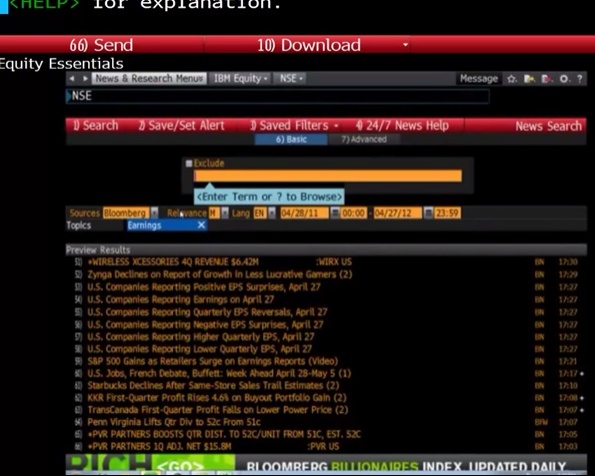Screen dimensions: 595x476
Task: Click the Save/Set Alert button
Action: tap(181, 125)
